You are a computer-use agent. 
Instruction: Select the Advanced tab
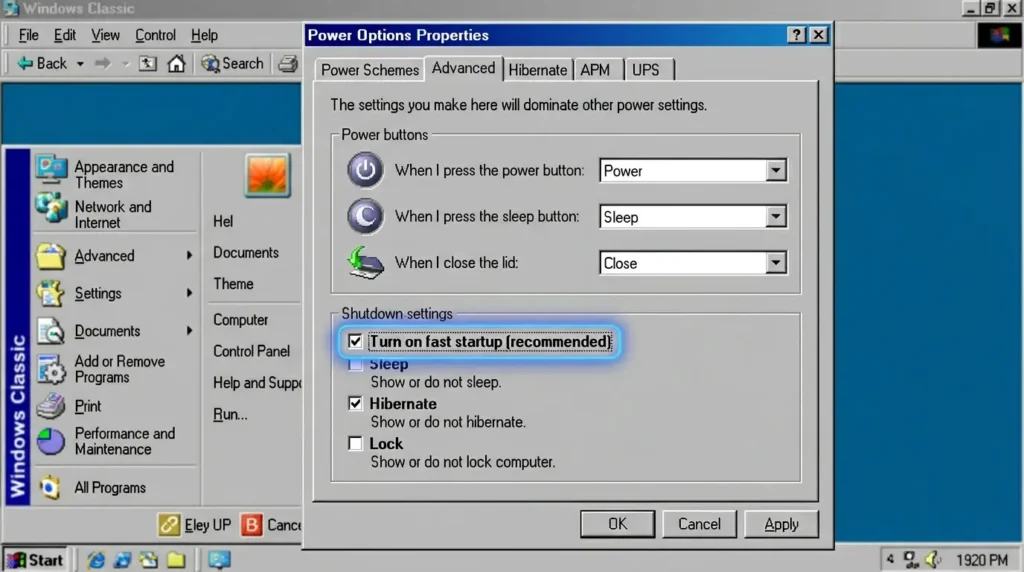pos(463,68)
